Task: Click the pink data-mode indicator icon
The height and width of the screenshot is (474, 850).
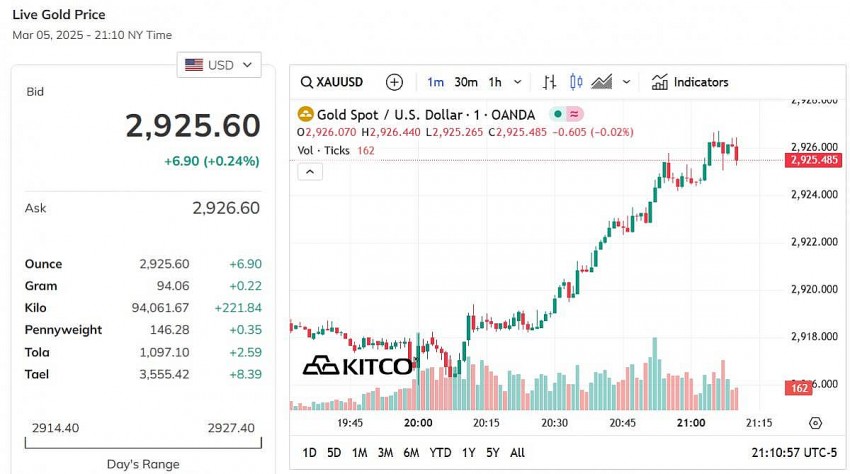Action: [x=575, y=115]
